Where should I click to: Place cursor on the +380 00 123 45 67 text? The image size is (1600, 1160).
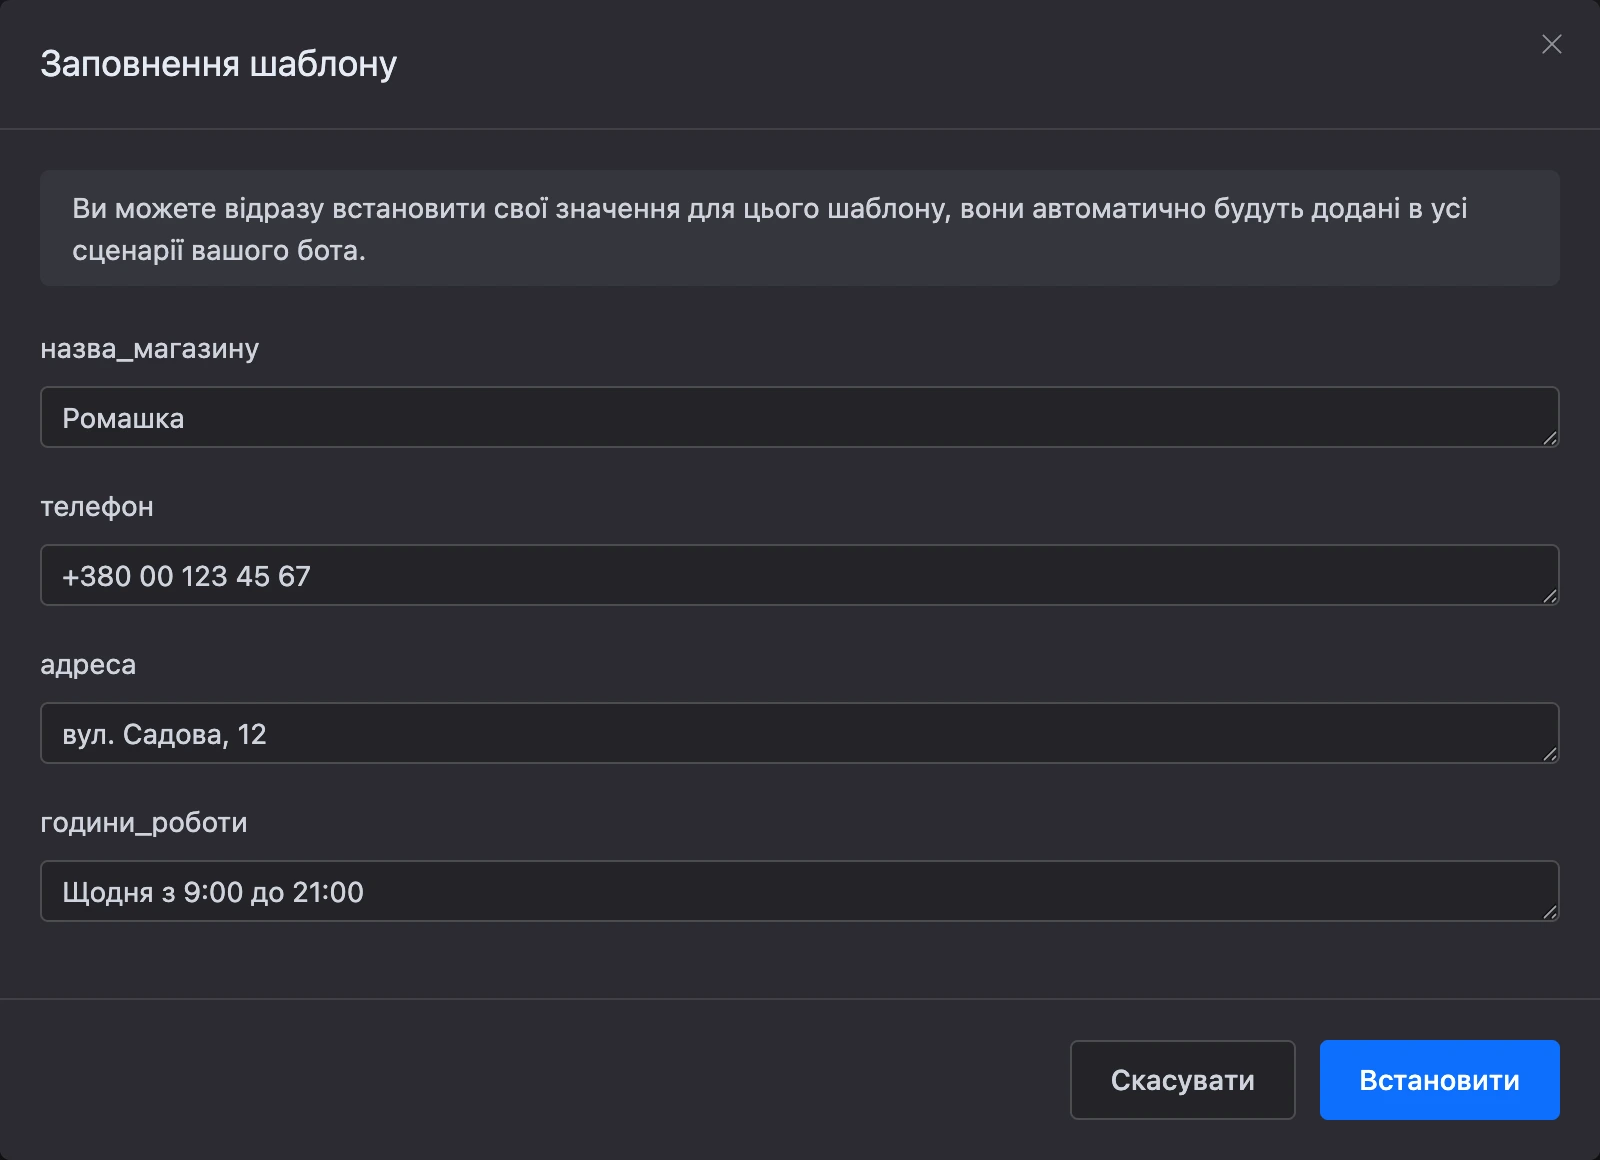186,576
